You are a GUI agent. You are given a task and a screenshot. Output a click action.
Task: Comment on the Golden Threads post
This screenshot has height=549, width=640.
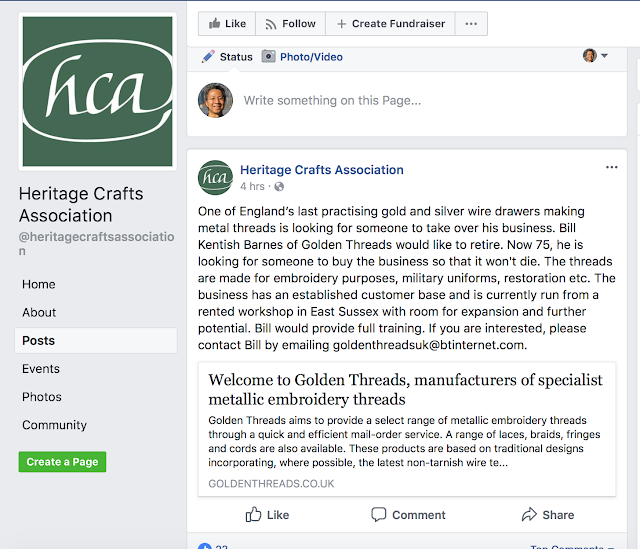click(408, 515)
